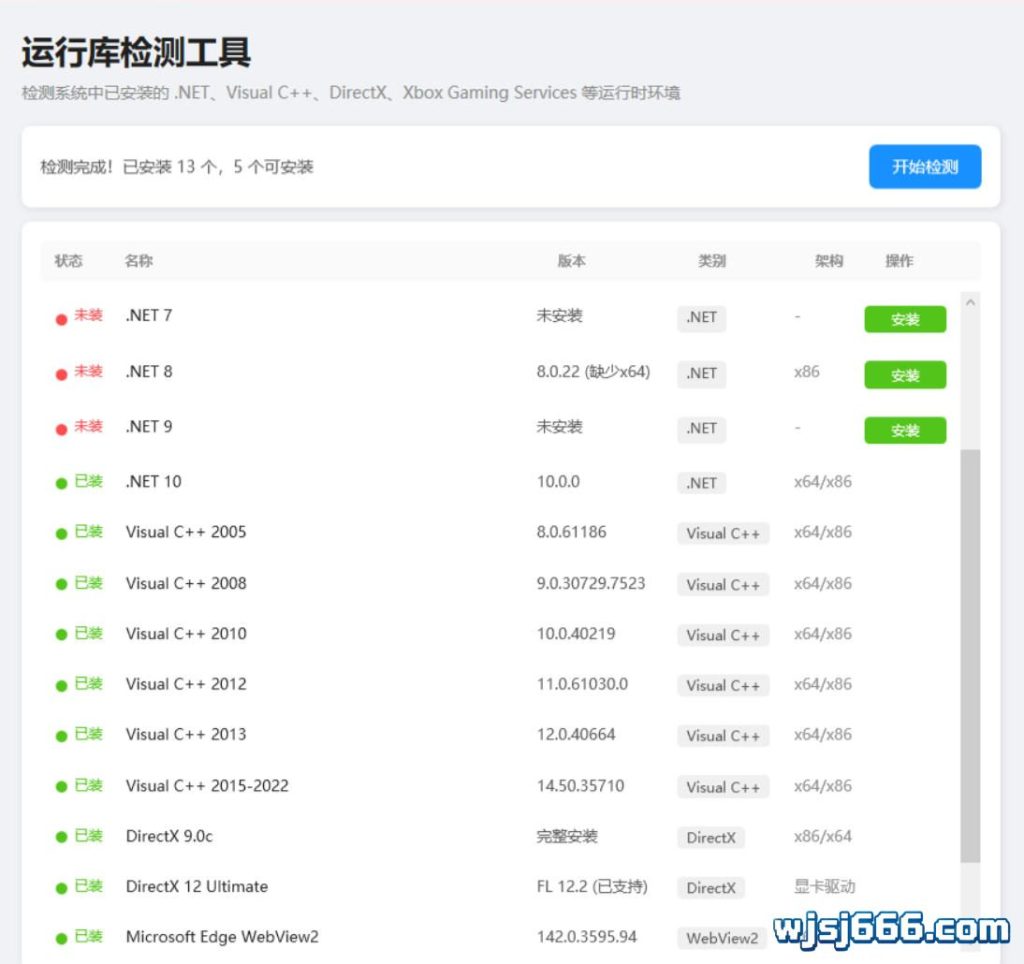Viewport: 1024px width, 964px height.
Task: Click version 8.0.22 (缺少x64)
Action: point(593,372)
